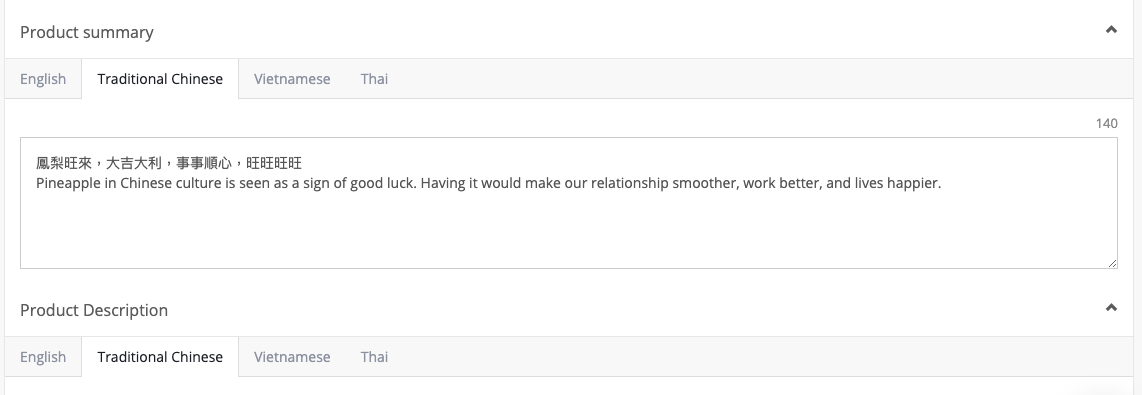
Task: Focus the empty area of summary textarea
Action: 568,230
